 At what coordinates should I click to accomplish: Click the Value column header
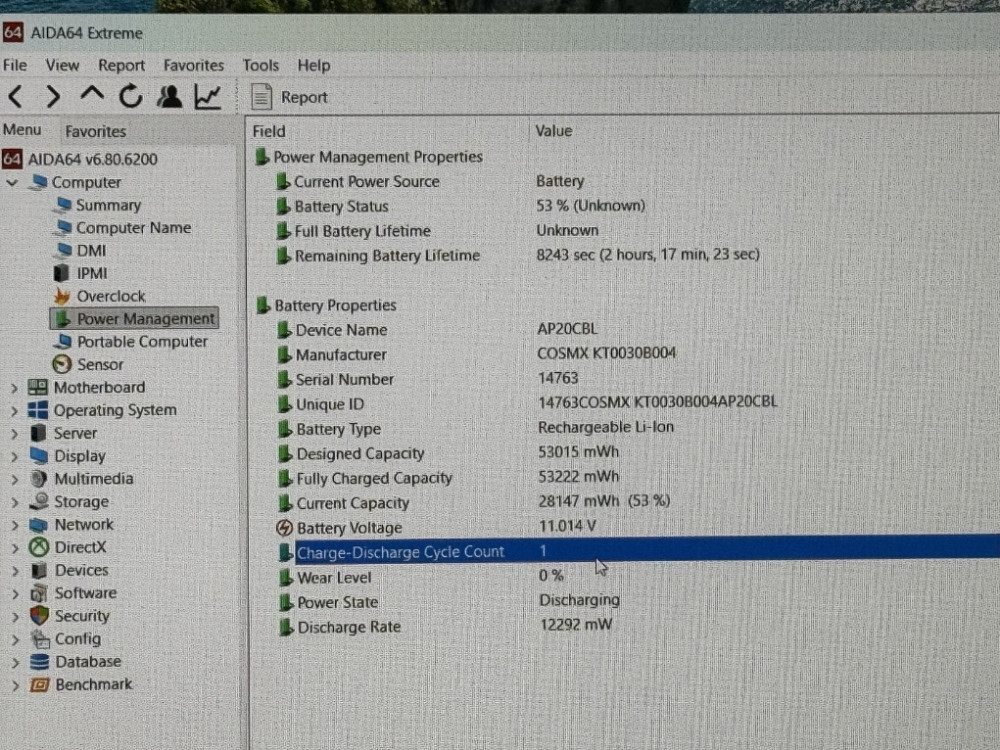point(554,131)
